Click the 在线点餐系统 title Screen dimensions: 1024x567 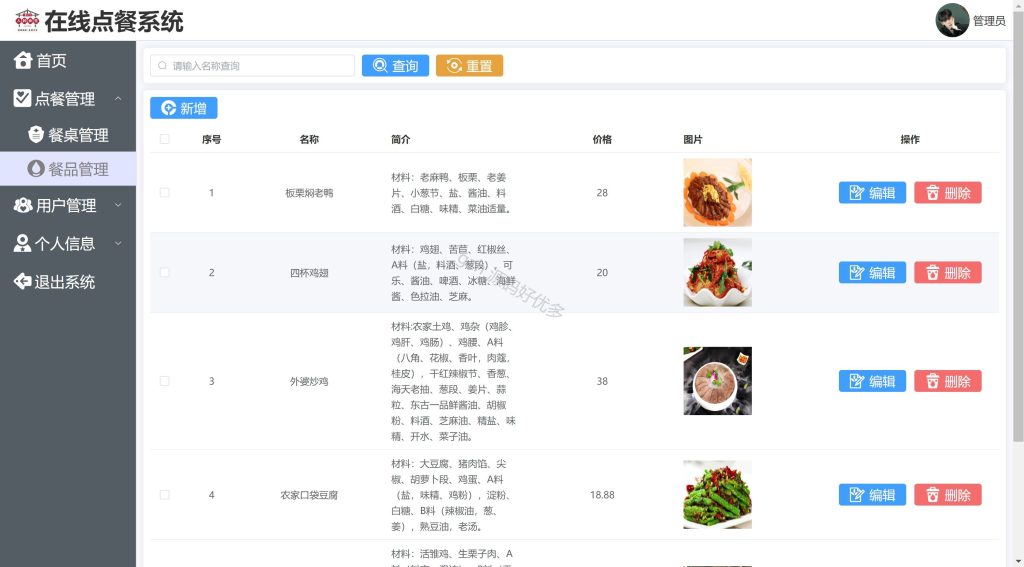click(x=114, y=22)
